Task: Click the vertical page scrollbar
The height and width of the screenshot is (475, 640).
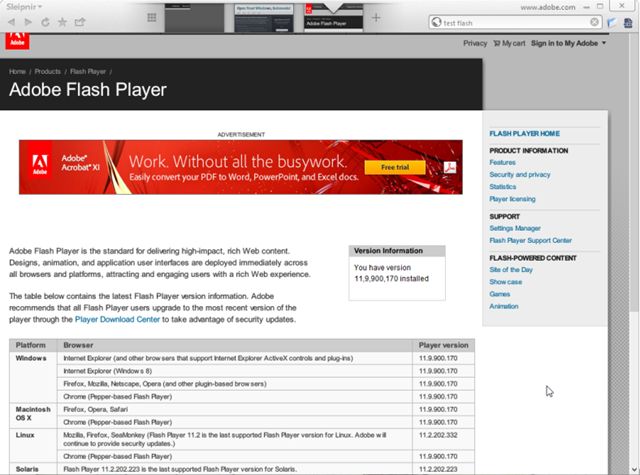Action: (634, 171)
